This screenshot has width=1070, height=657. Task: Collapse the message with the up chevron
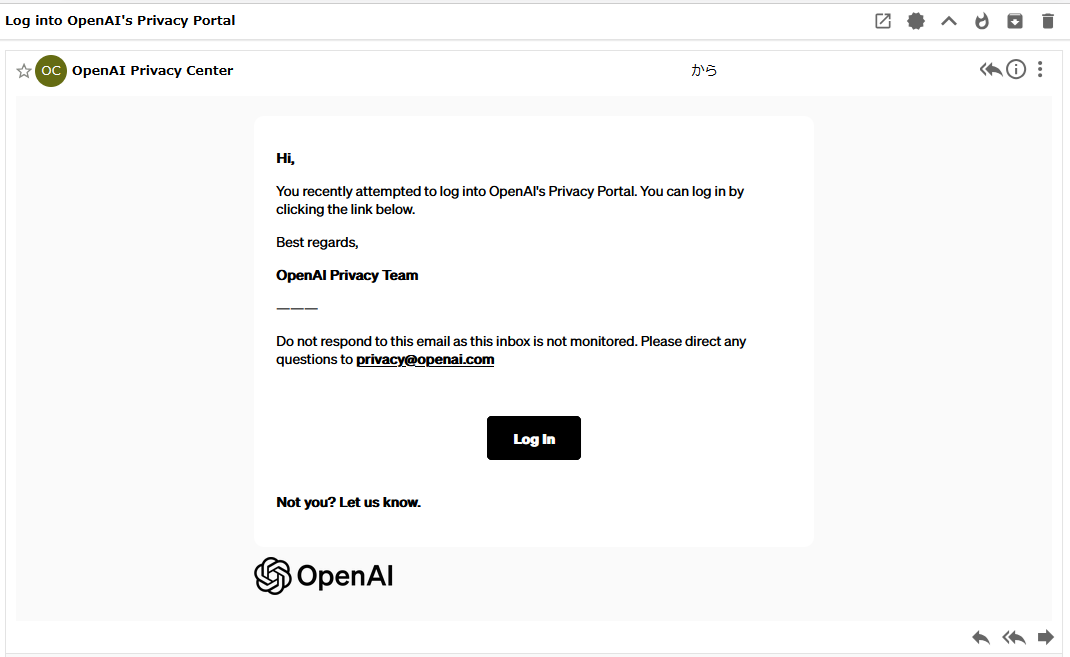pos(949,21)
